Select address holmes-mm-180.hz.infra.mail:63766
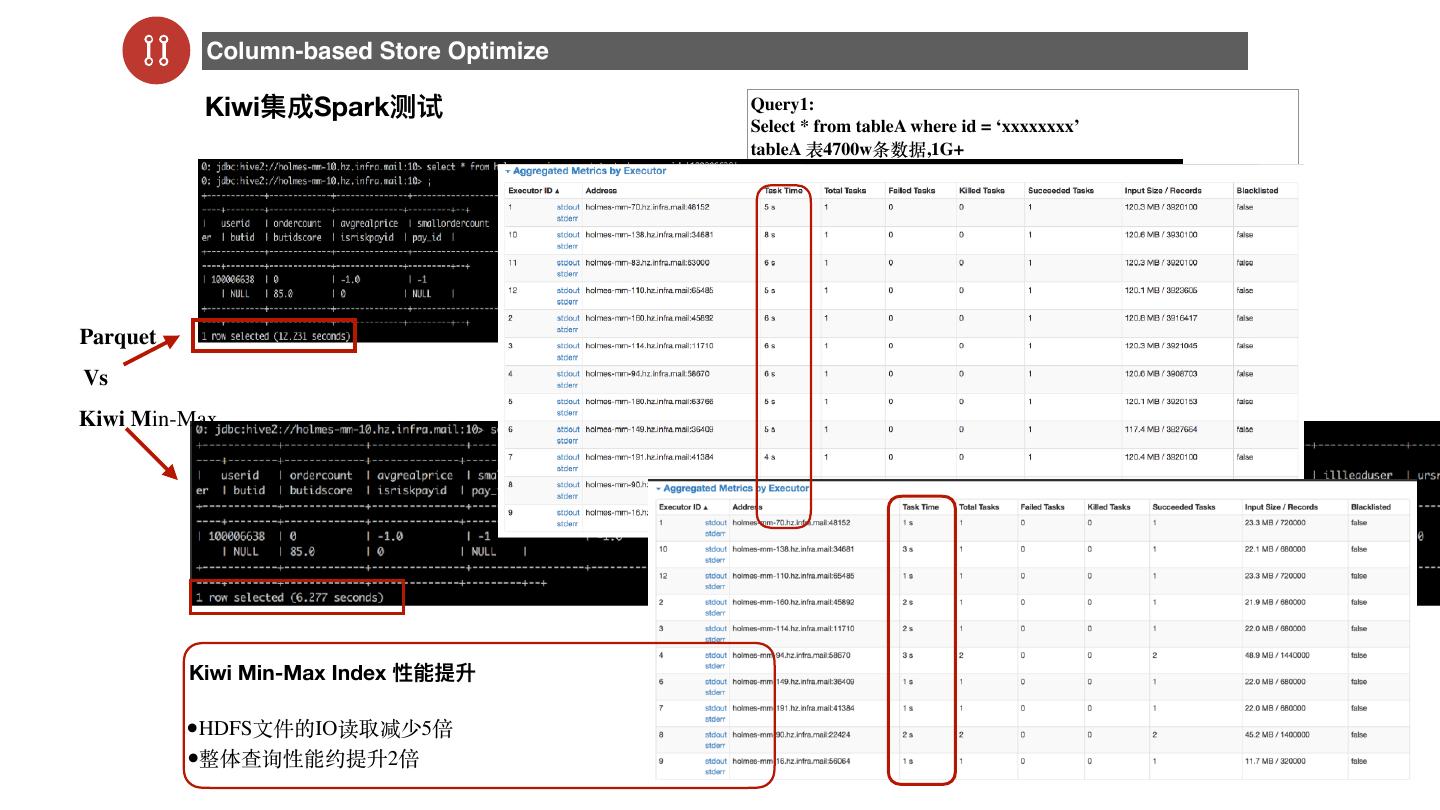 click(x=650, y=402)
